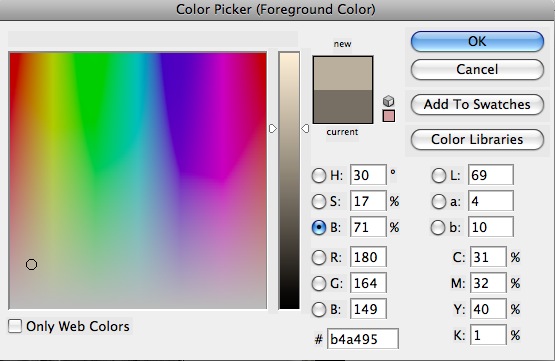Click the 'new' label above preview
The width and height of the screenshot is (555, 361).
pyautogui.click(x=342, y=44)
